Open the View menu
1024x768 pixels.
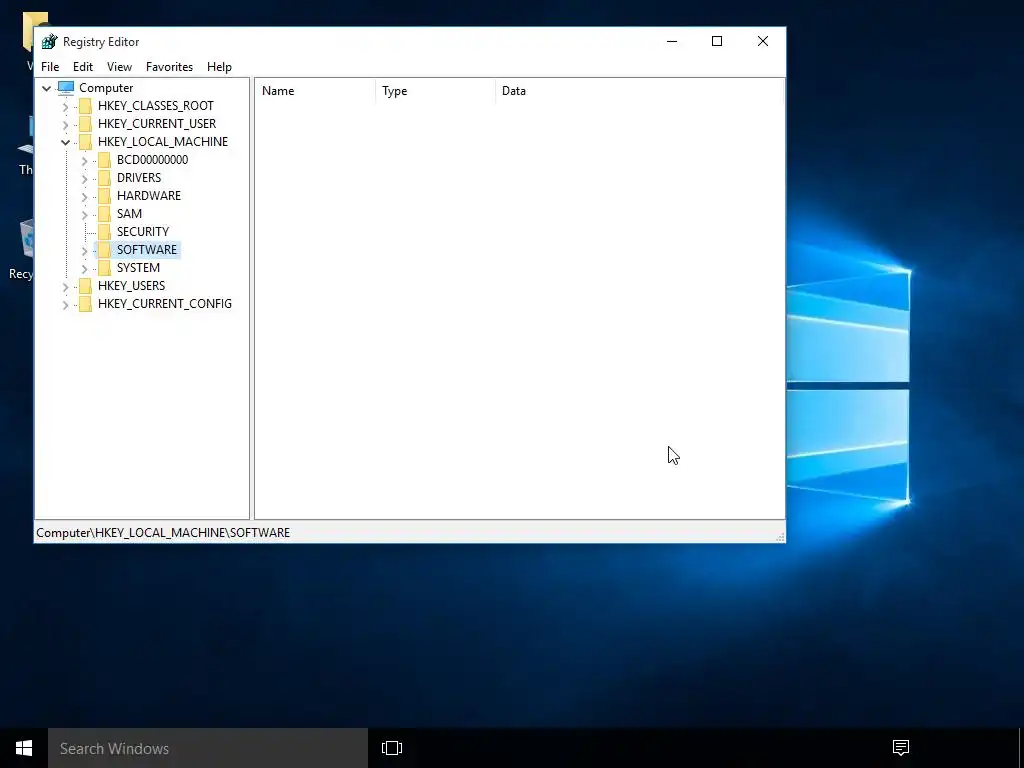pyautogui.click(x=119, y=67)
